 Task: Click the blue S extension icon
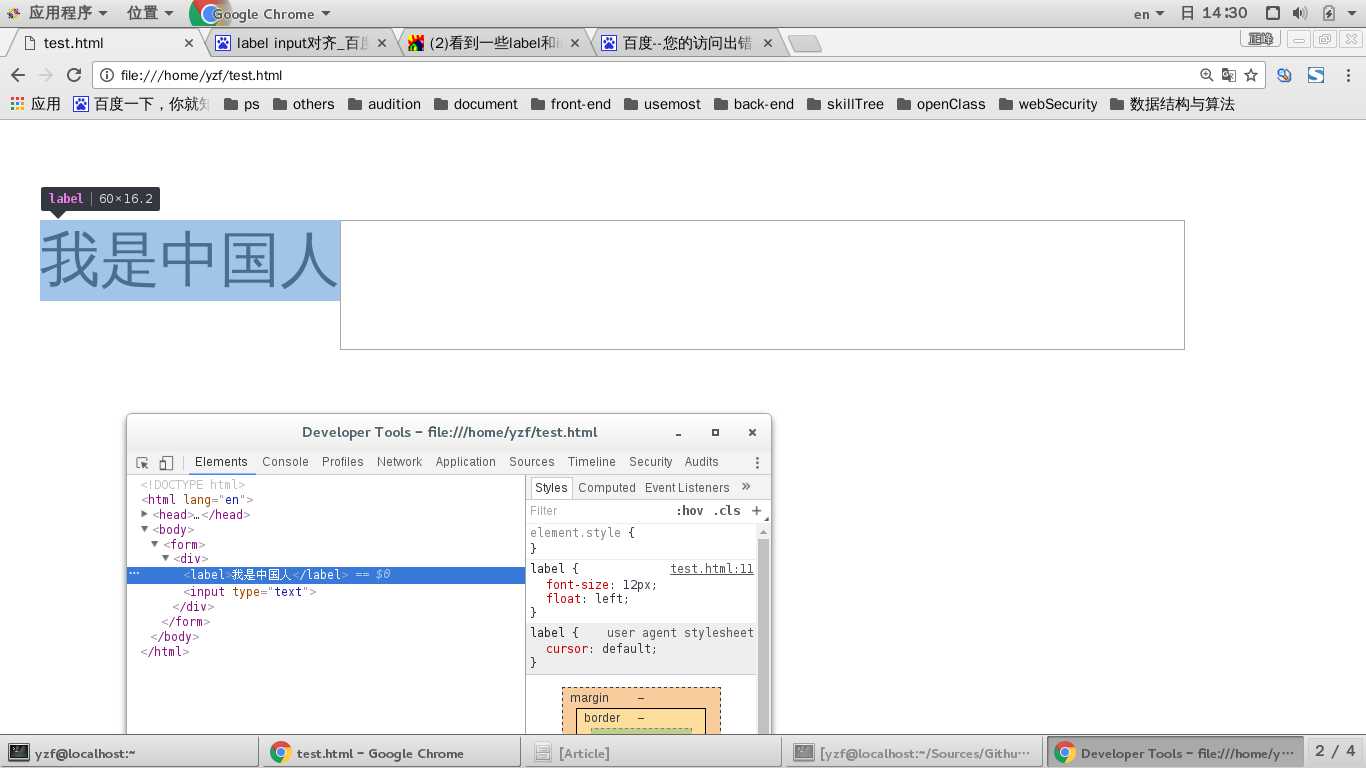tap(1316, 75)
